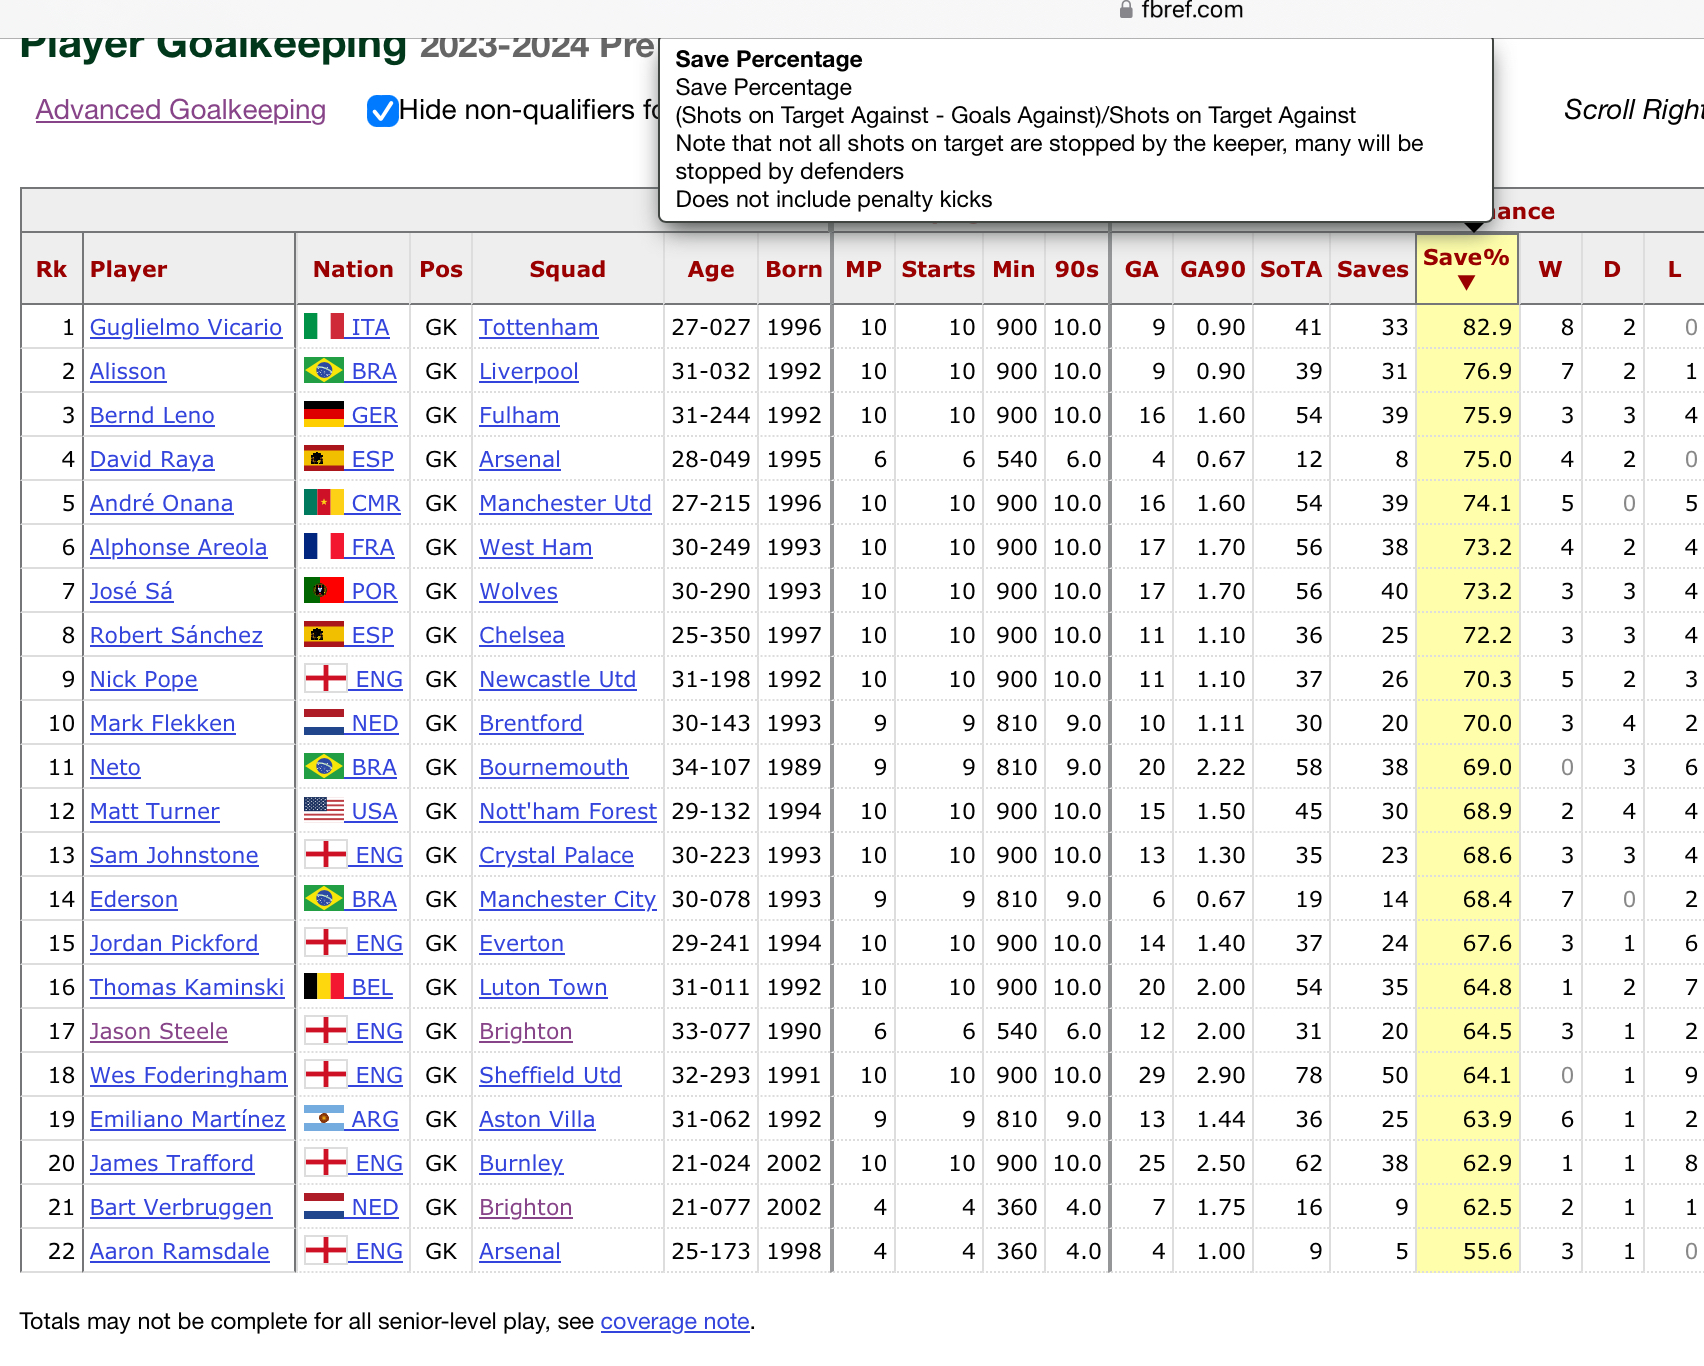Image resolution: width=1704 pixels, height=1366 pixels.
Task: Click Brazil flag in Ederson's row
Action: [324, 898]
